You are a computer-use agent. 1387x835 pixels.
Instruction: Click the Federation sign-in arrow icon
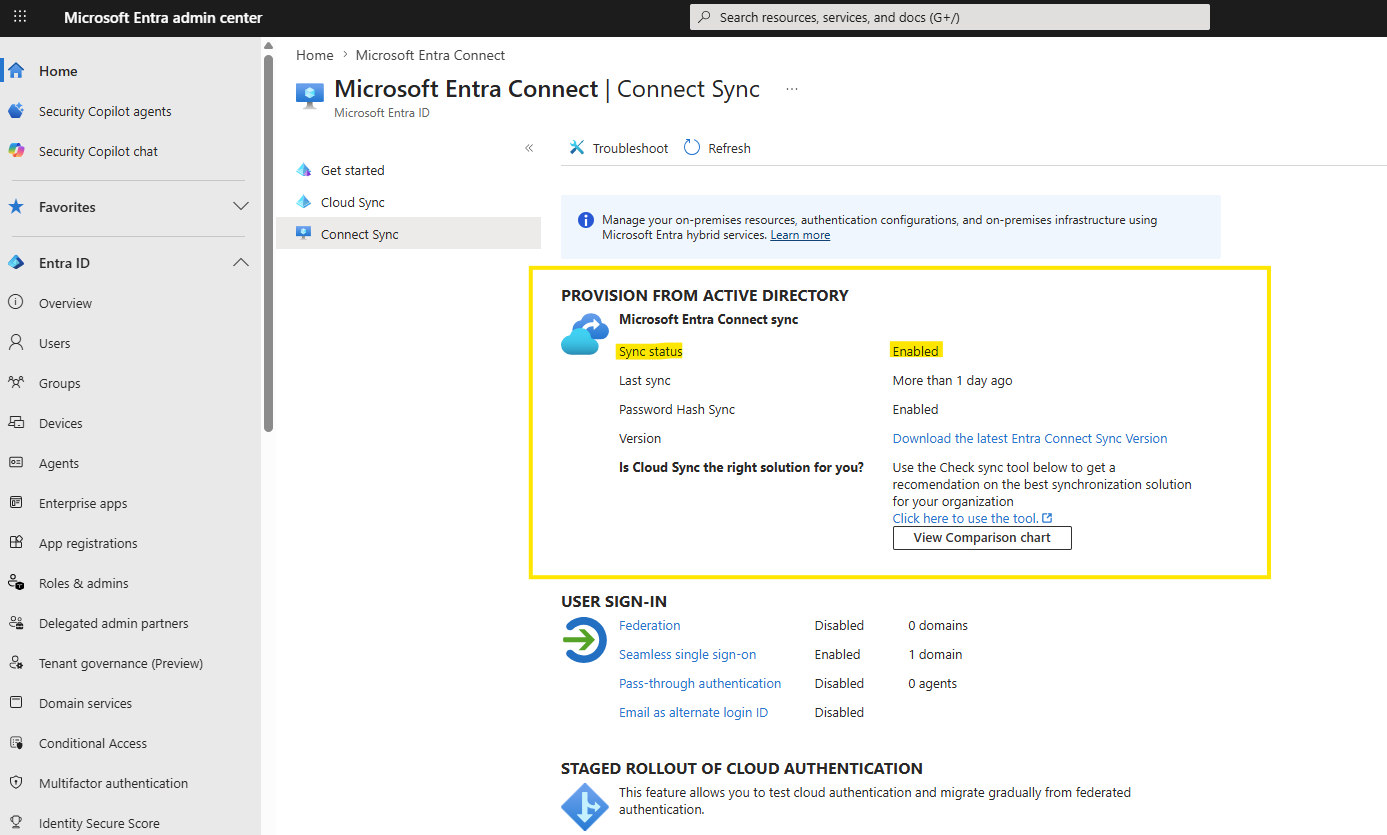(x=584, y=640)
